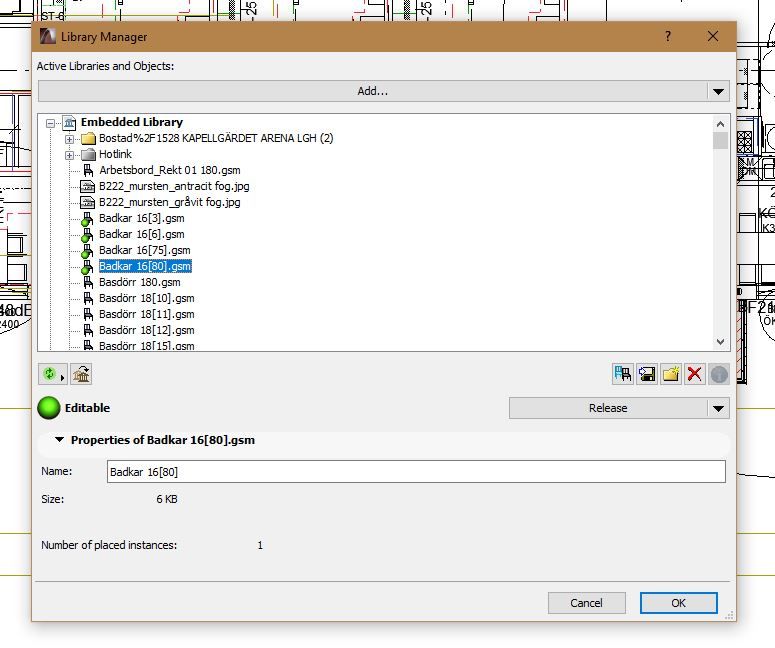Open the Add... dropdown arrow
Screen dimensions: 775x648
(718, 91)
